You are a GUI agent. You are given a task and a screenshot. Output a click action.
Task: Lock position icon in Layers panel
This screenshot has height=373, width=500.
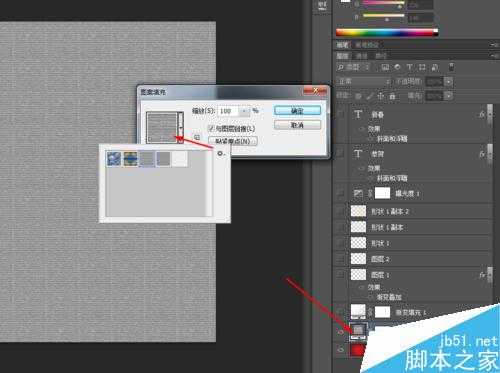click(381, 96)
